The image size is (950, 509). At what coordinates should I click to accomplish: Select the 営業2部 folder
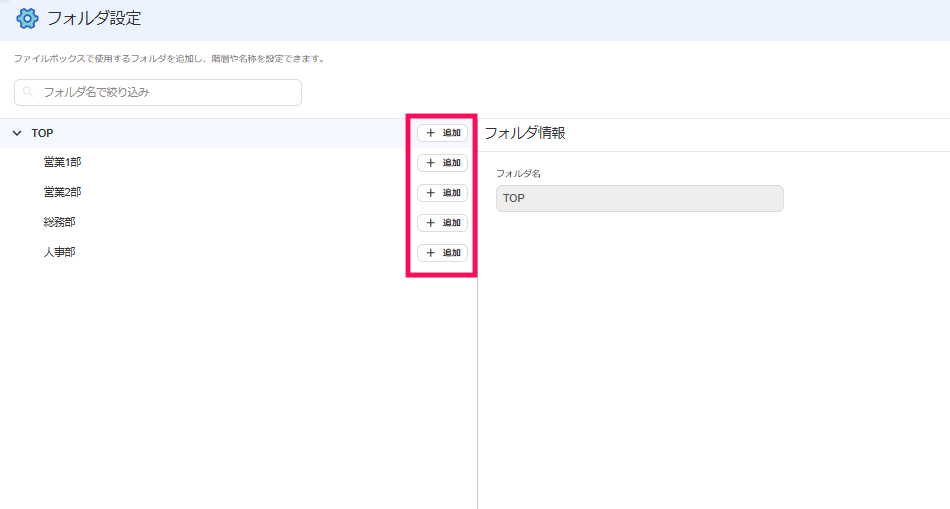click(x=62, y=192)
